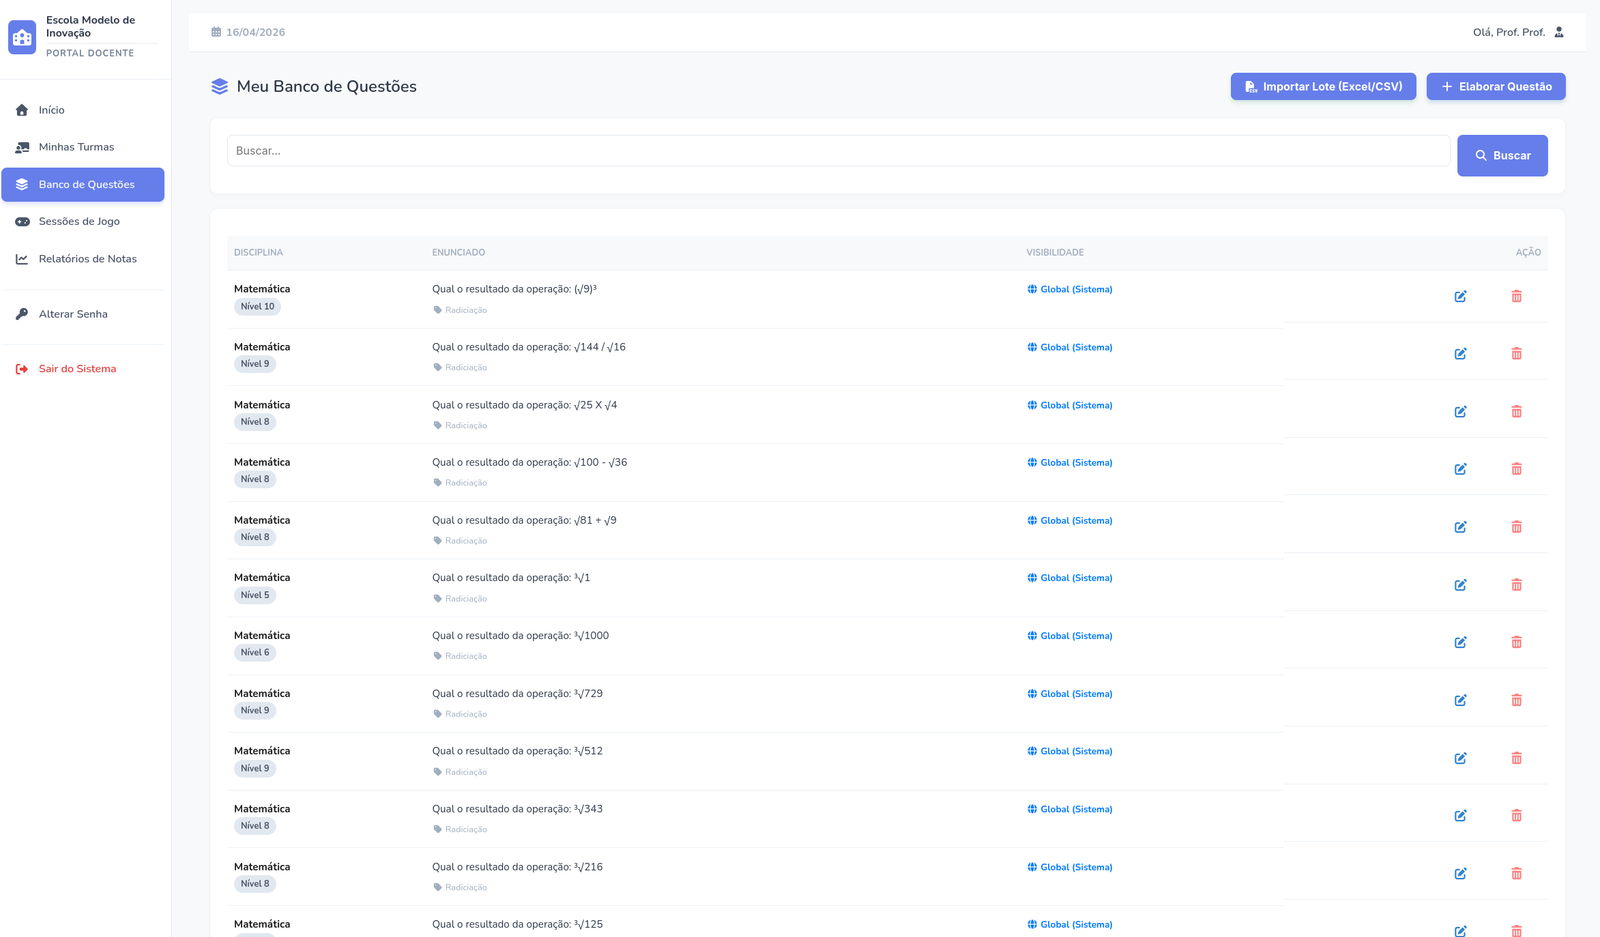Image resolution: width=1600 pixels, height=937 pixels.
Task: Click Elaborar Questão button
Action: (x=1495, y=87)
